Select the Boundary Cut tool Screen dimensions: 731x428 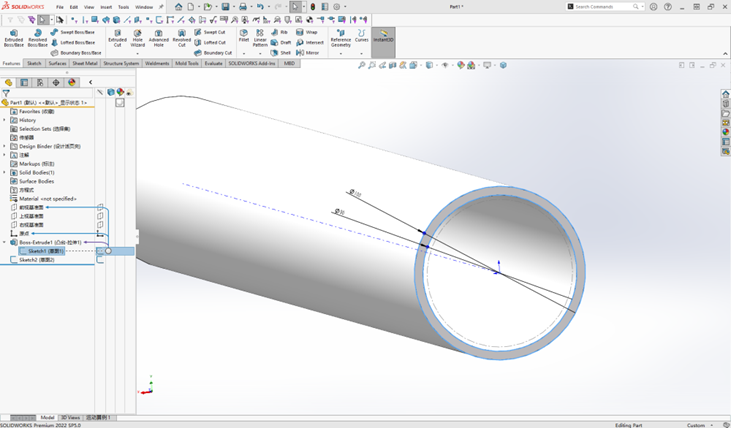pyautogui.click(x=213, y=53)
